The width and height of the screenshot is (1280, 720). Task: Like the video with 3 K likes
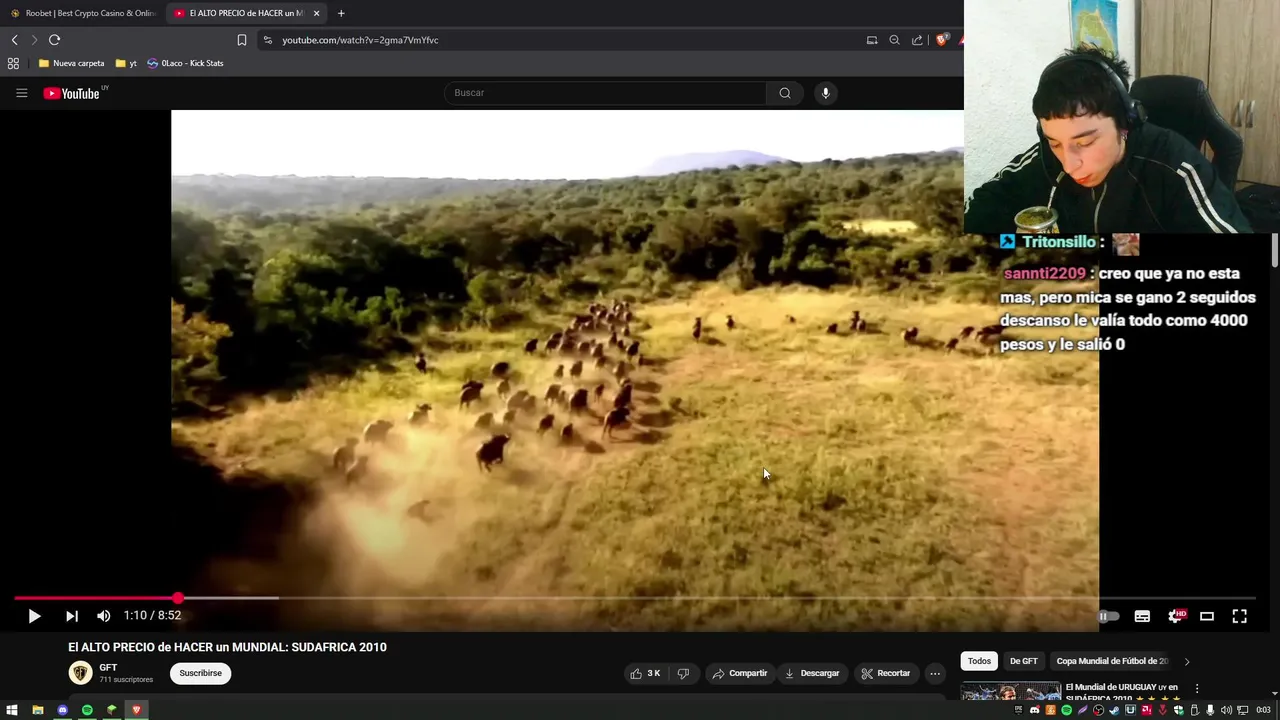click(645, 673)
